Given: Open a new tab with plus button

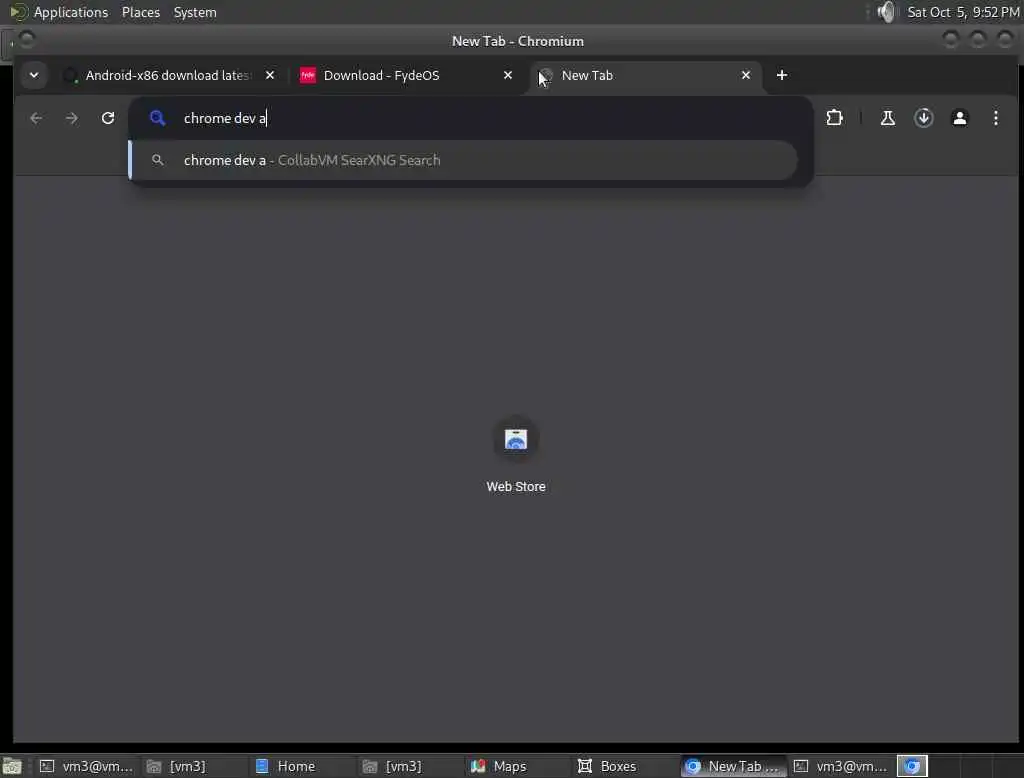Looking at the screenshot, I should pyautogui.click(x=782, y=75).
